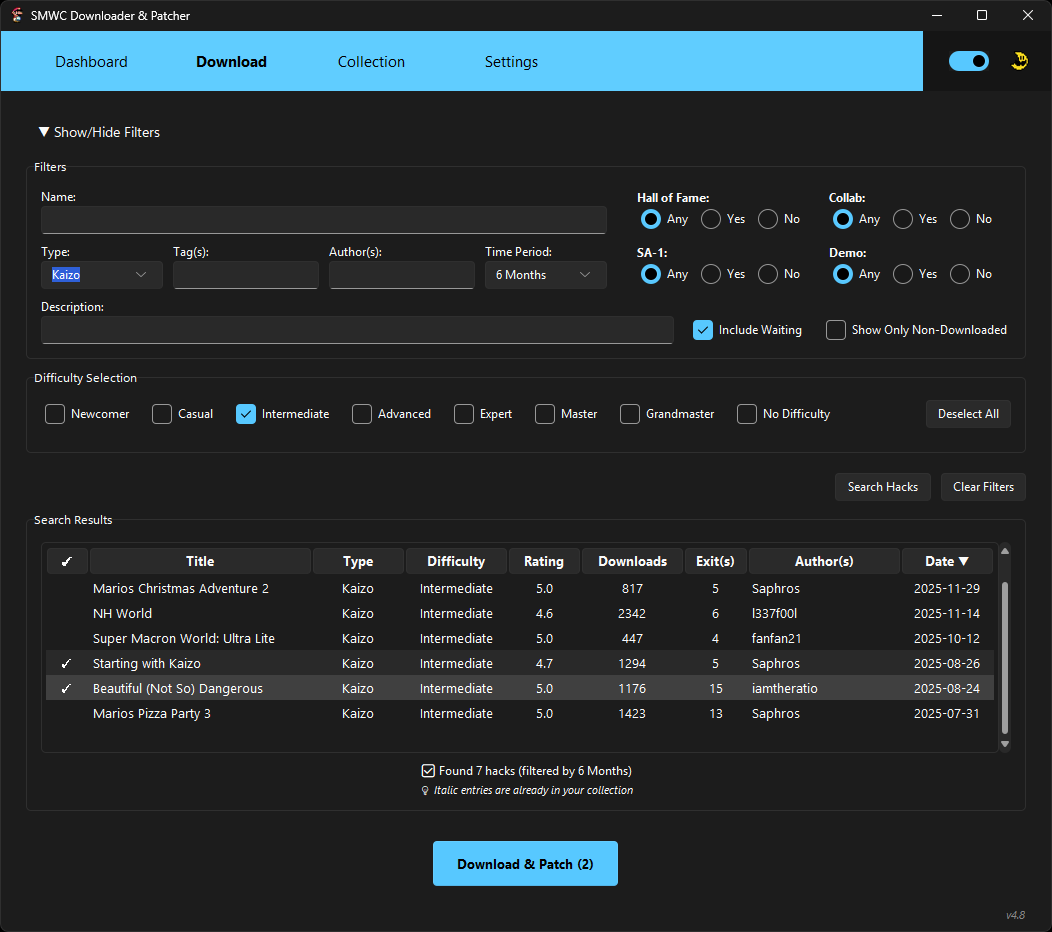Click the yellow moon theme icon
1052x932 pixels.
tap(1020, 61)
